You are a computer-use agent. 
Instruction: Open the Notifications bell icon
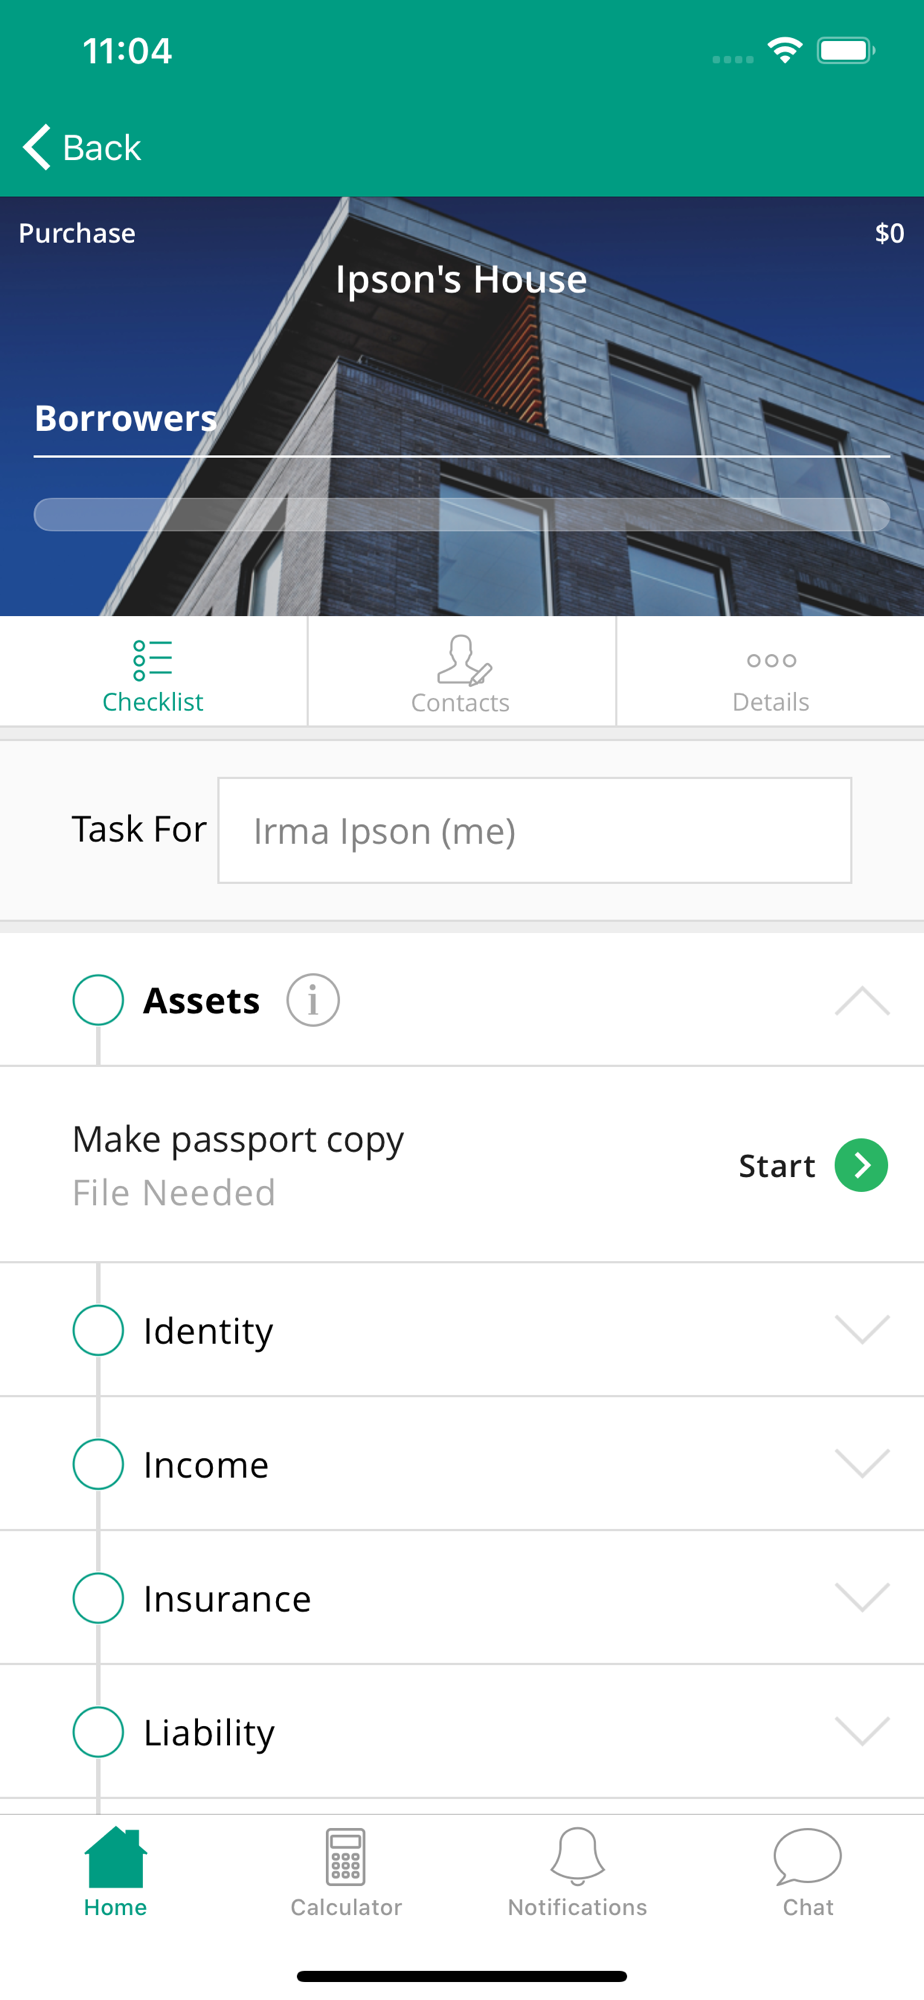click(x=578, y=1856)
